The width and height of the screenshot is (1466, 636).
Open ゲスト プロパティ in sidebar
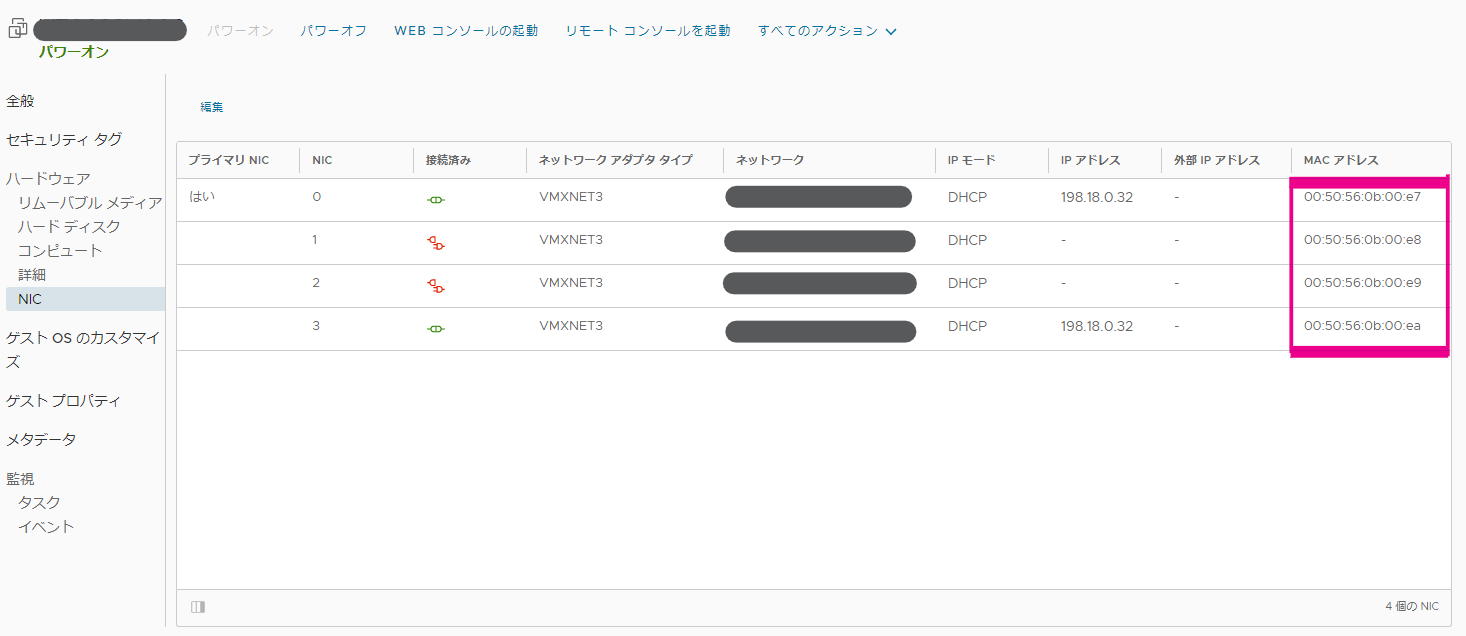pos(64,401)
